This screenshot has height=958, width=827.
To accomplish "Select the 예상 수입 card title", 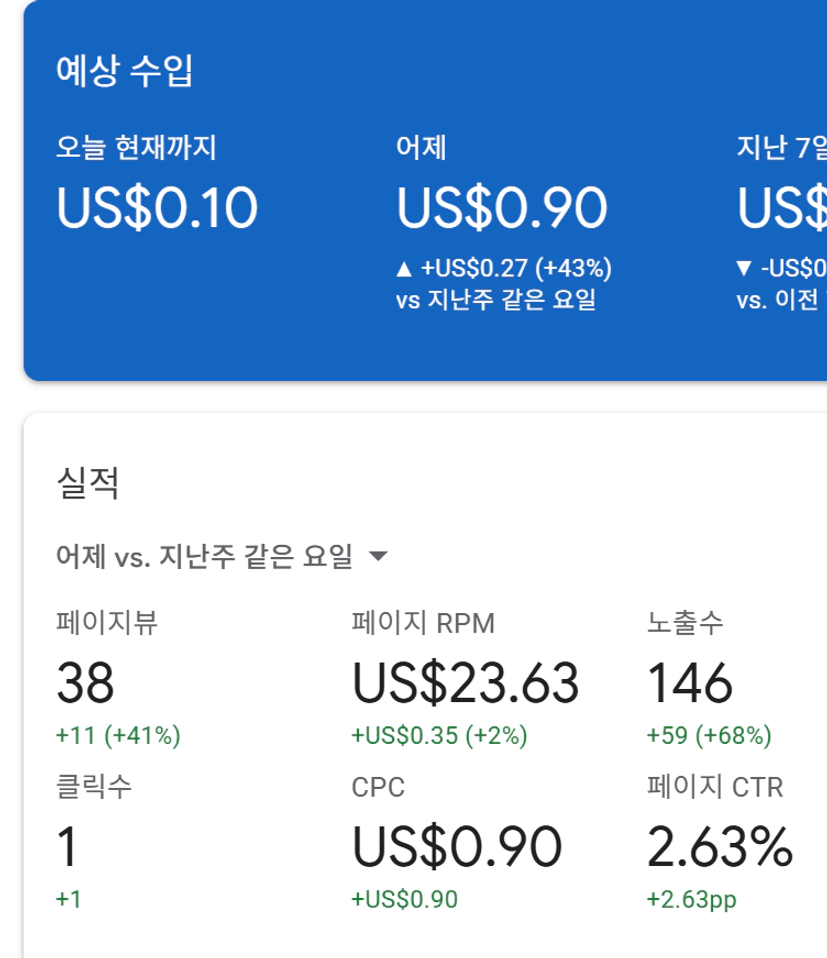I will [125, 72].
